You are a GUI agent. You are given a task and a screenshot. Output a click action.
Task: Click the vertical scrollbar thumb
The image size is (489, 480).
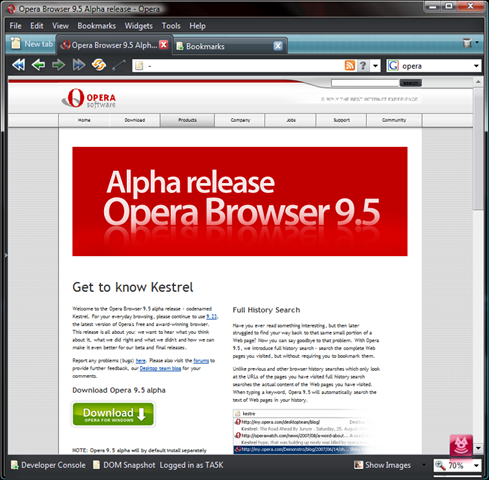point(478,149)
